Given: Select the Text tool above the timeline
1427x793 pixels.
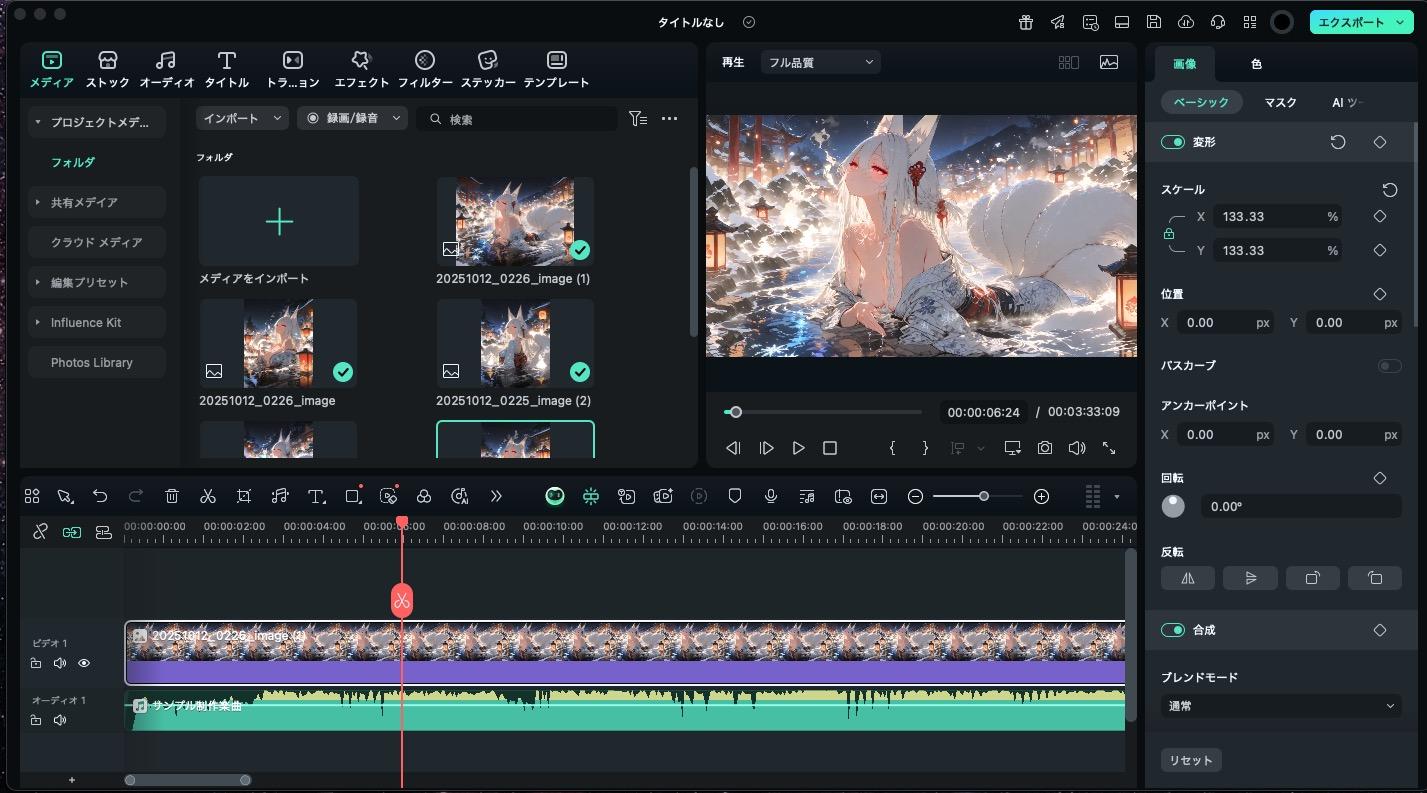Looking at the screenshot, I should [x=316, y=496].
